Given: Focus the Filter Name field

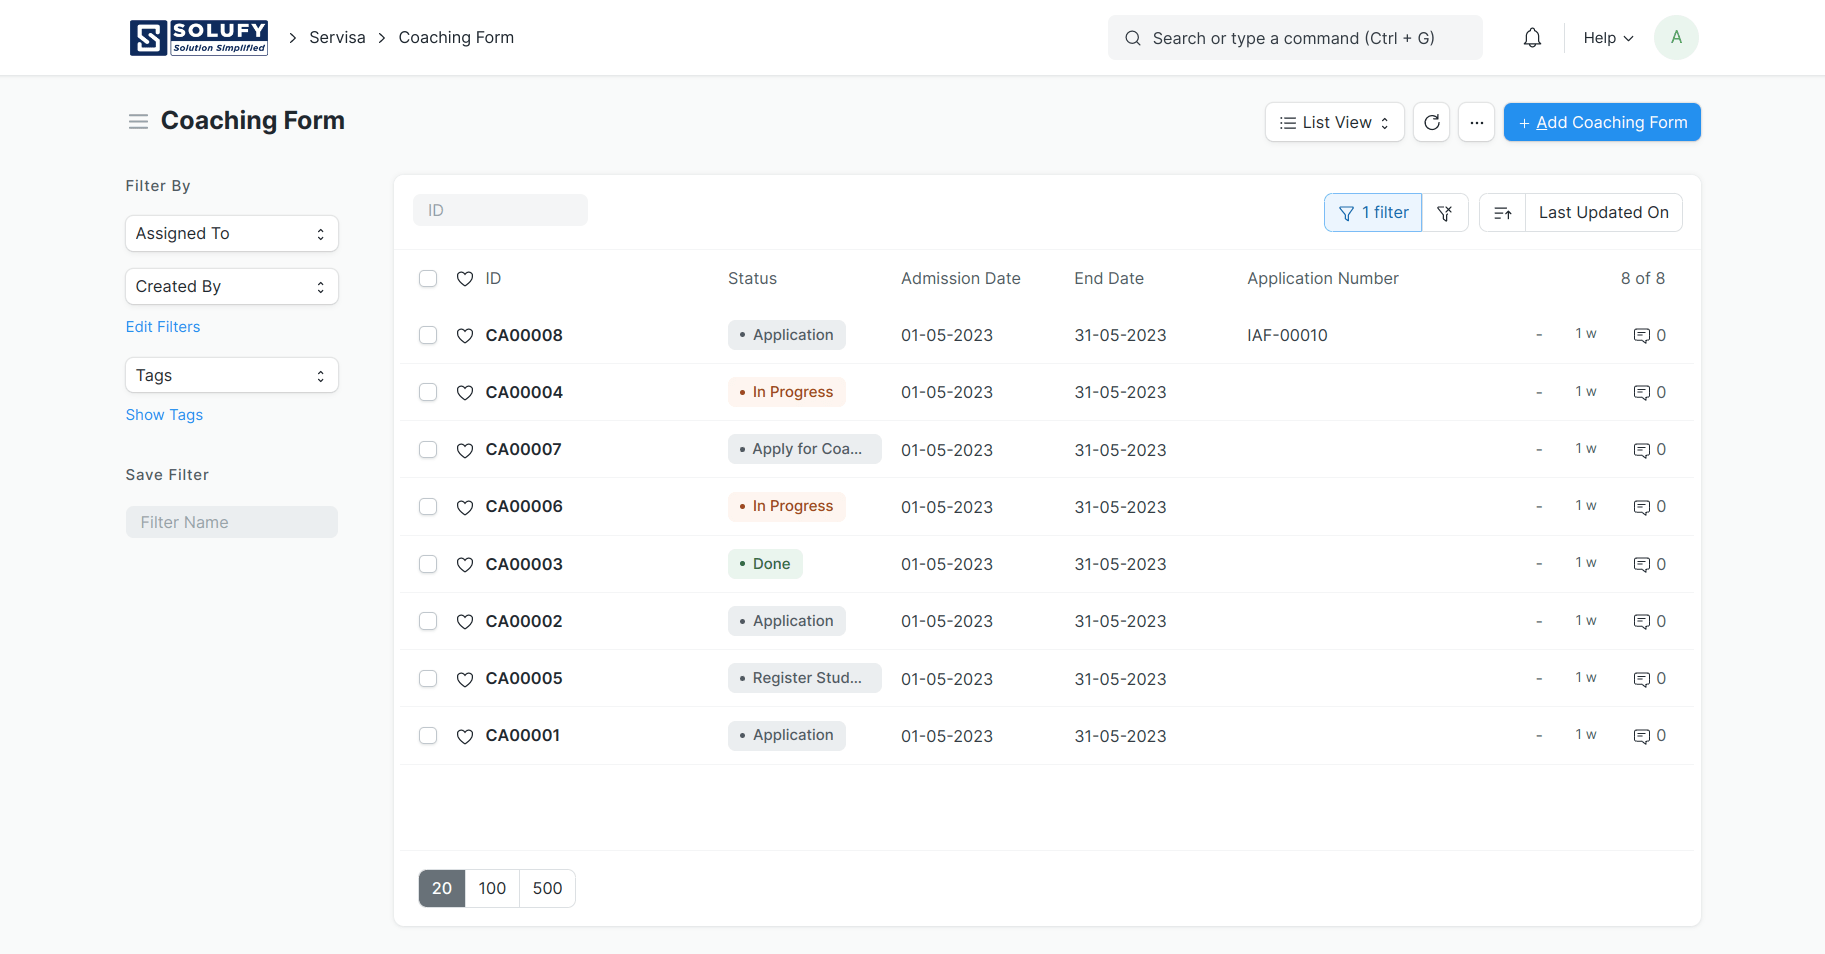Looking at the screenshot, I should coord(232,522).
